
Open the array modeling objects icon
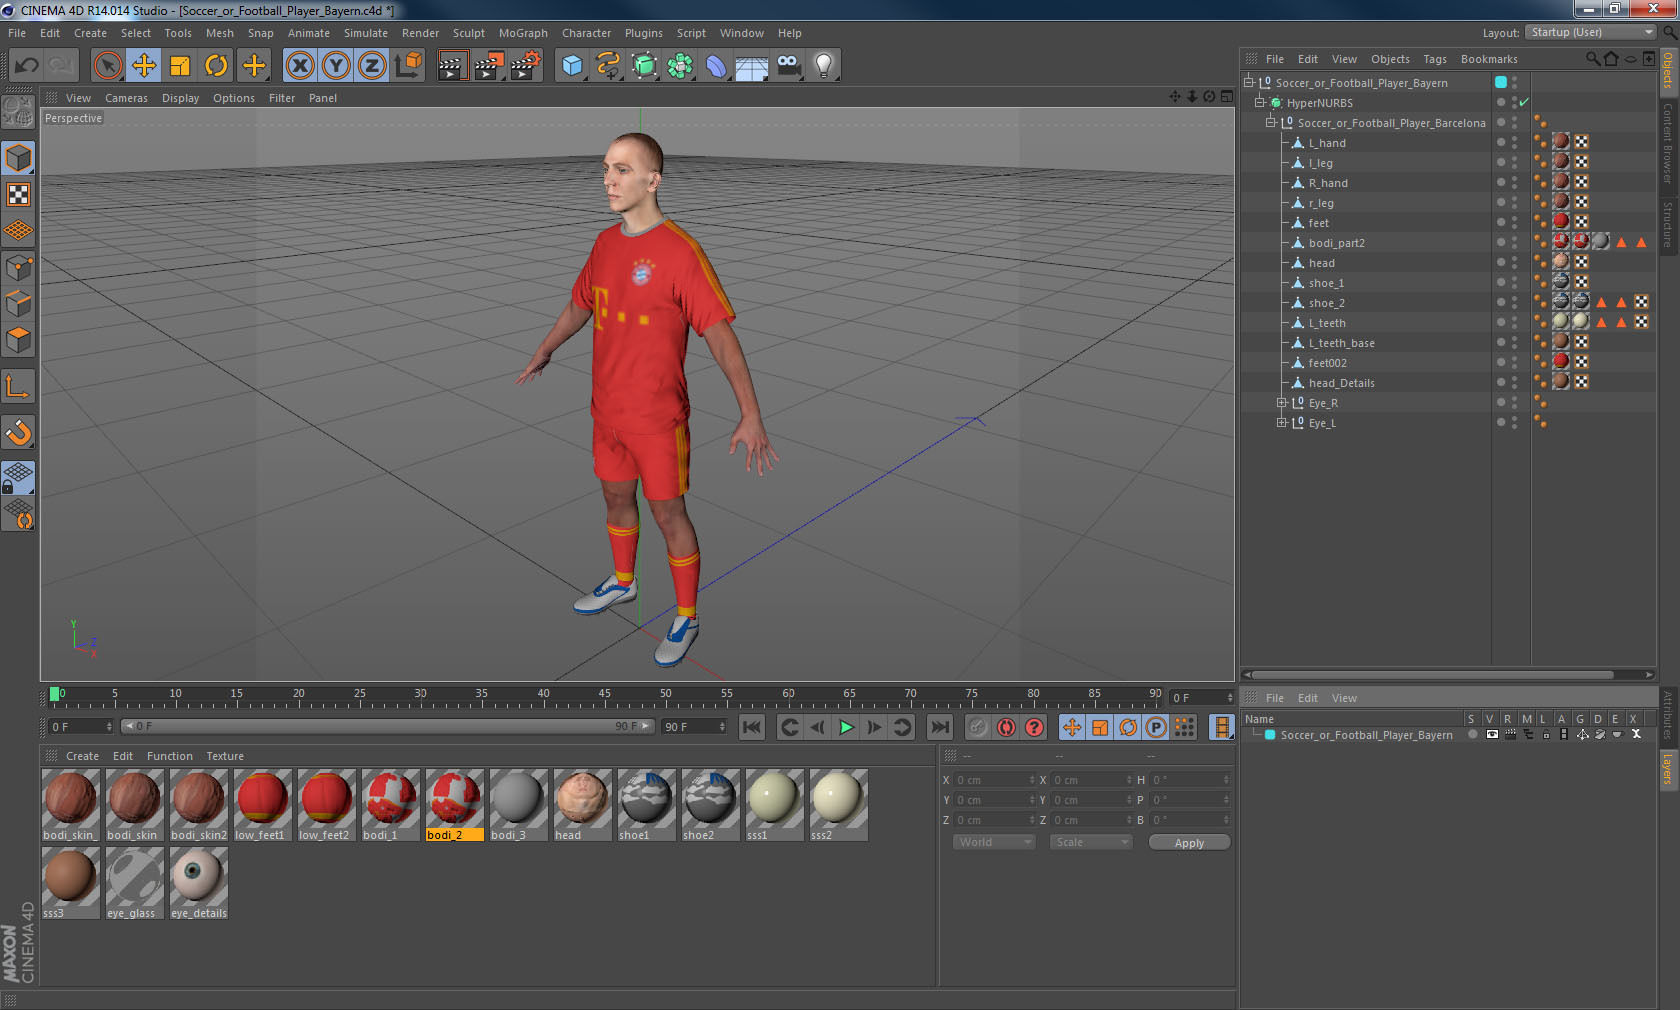coord(680,66)
